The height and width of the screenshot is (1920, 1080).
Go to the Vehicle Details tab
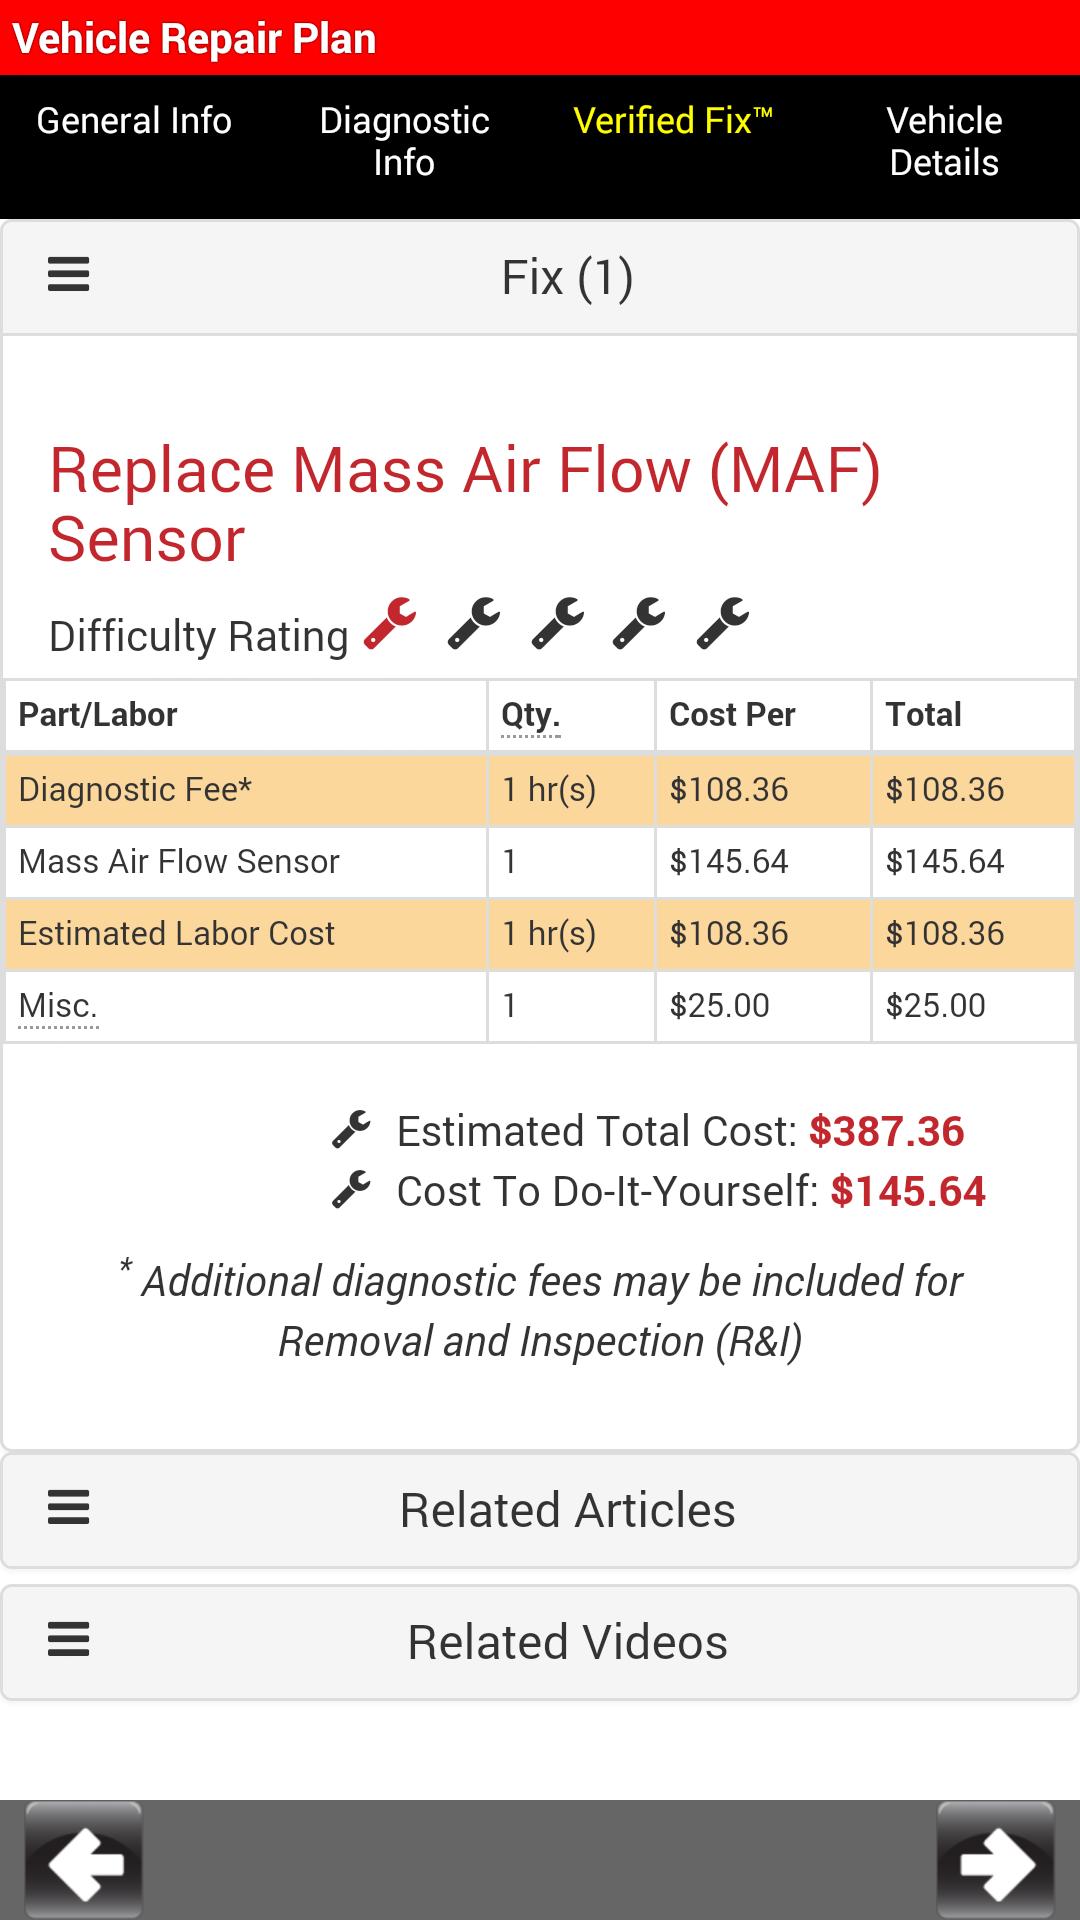click(x=944, y=141)
